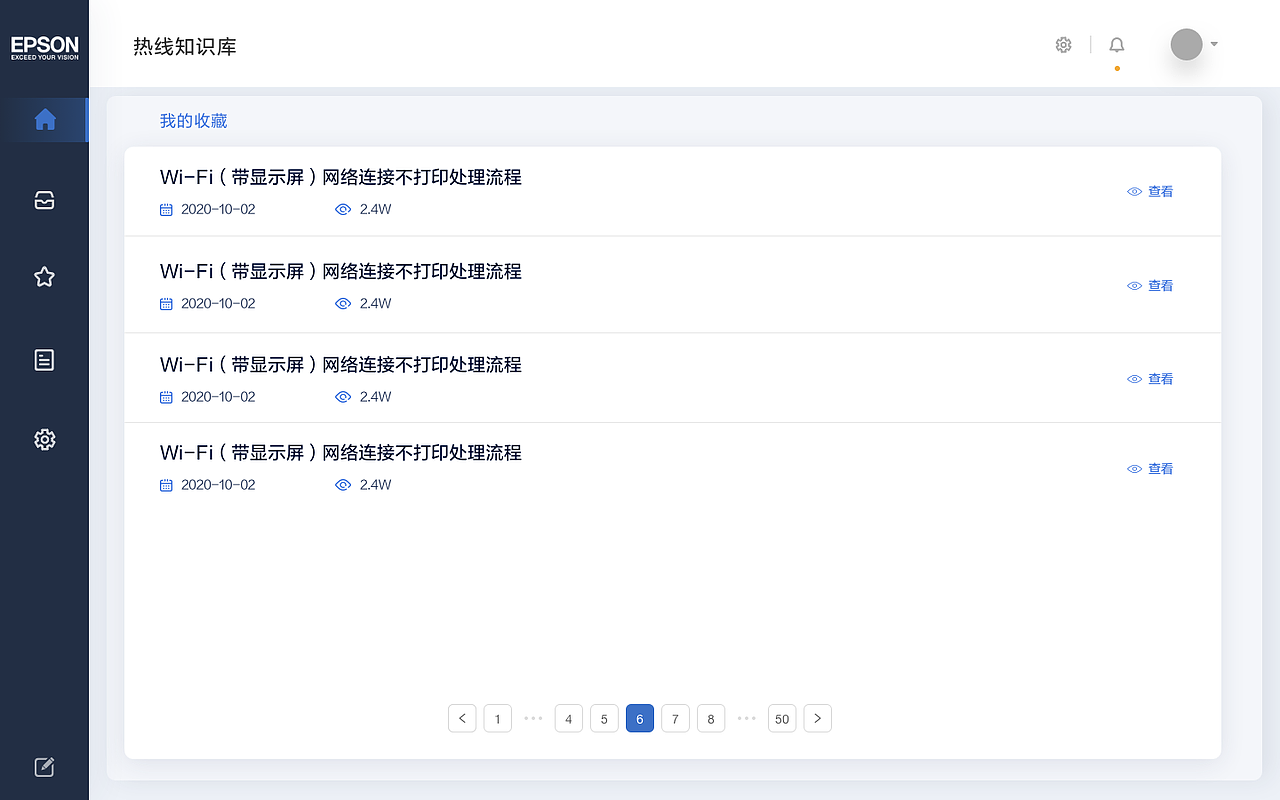Go to page 5
Viewport: 1280px width, 800px height.
click(x=604, y=718)
